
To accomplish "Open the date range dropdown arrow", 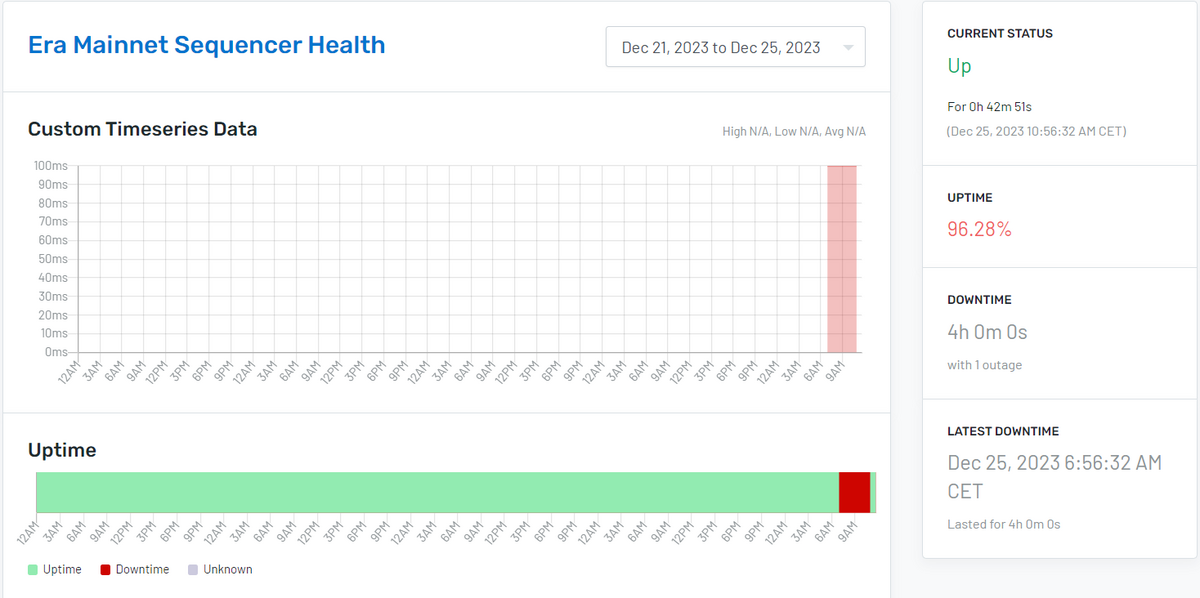I will (x=848, y=48).
